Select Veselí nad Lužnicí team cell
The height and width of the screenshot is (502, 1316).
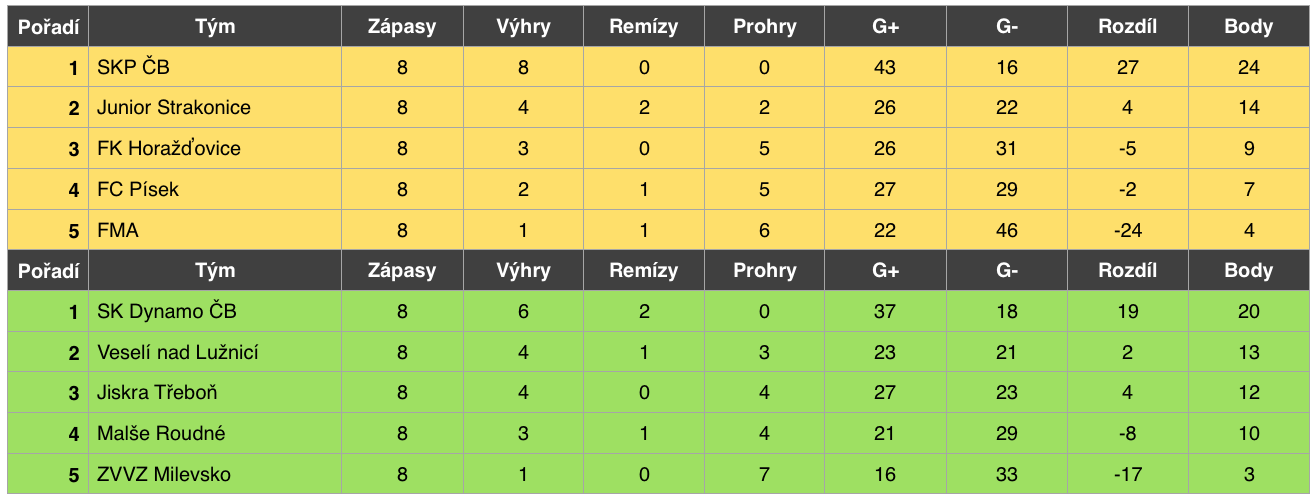[215, 352]
